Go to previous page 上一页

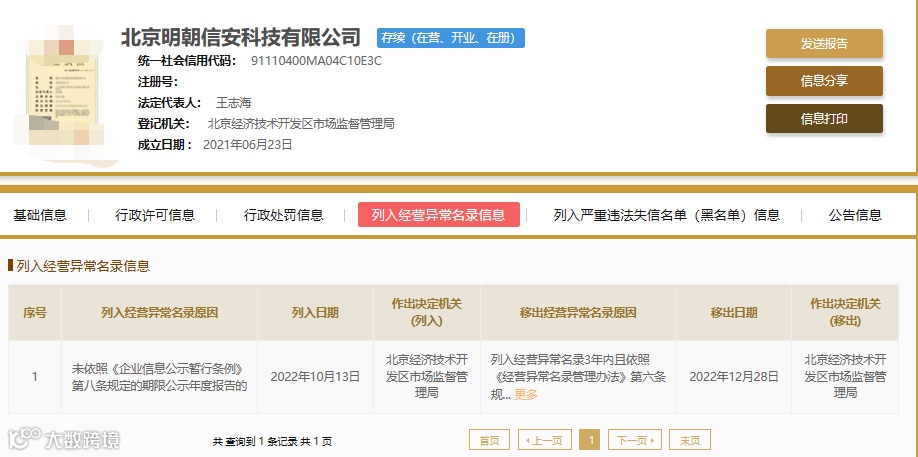(x=544, y=440)
